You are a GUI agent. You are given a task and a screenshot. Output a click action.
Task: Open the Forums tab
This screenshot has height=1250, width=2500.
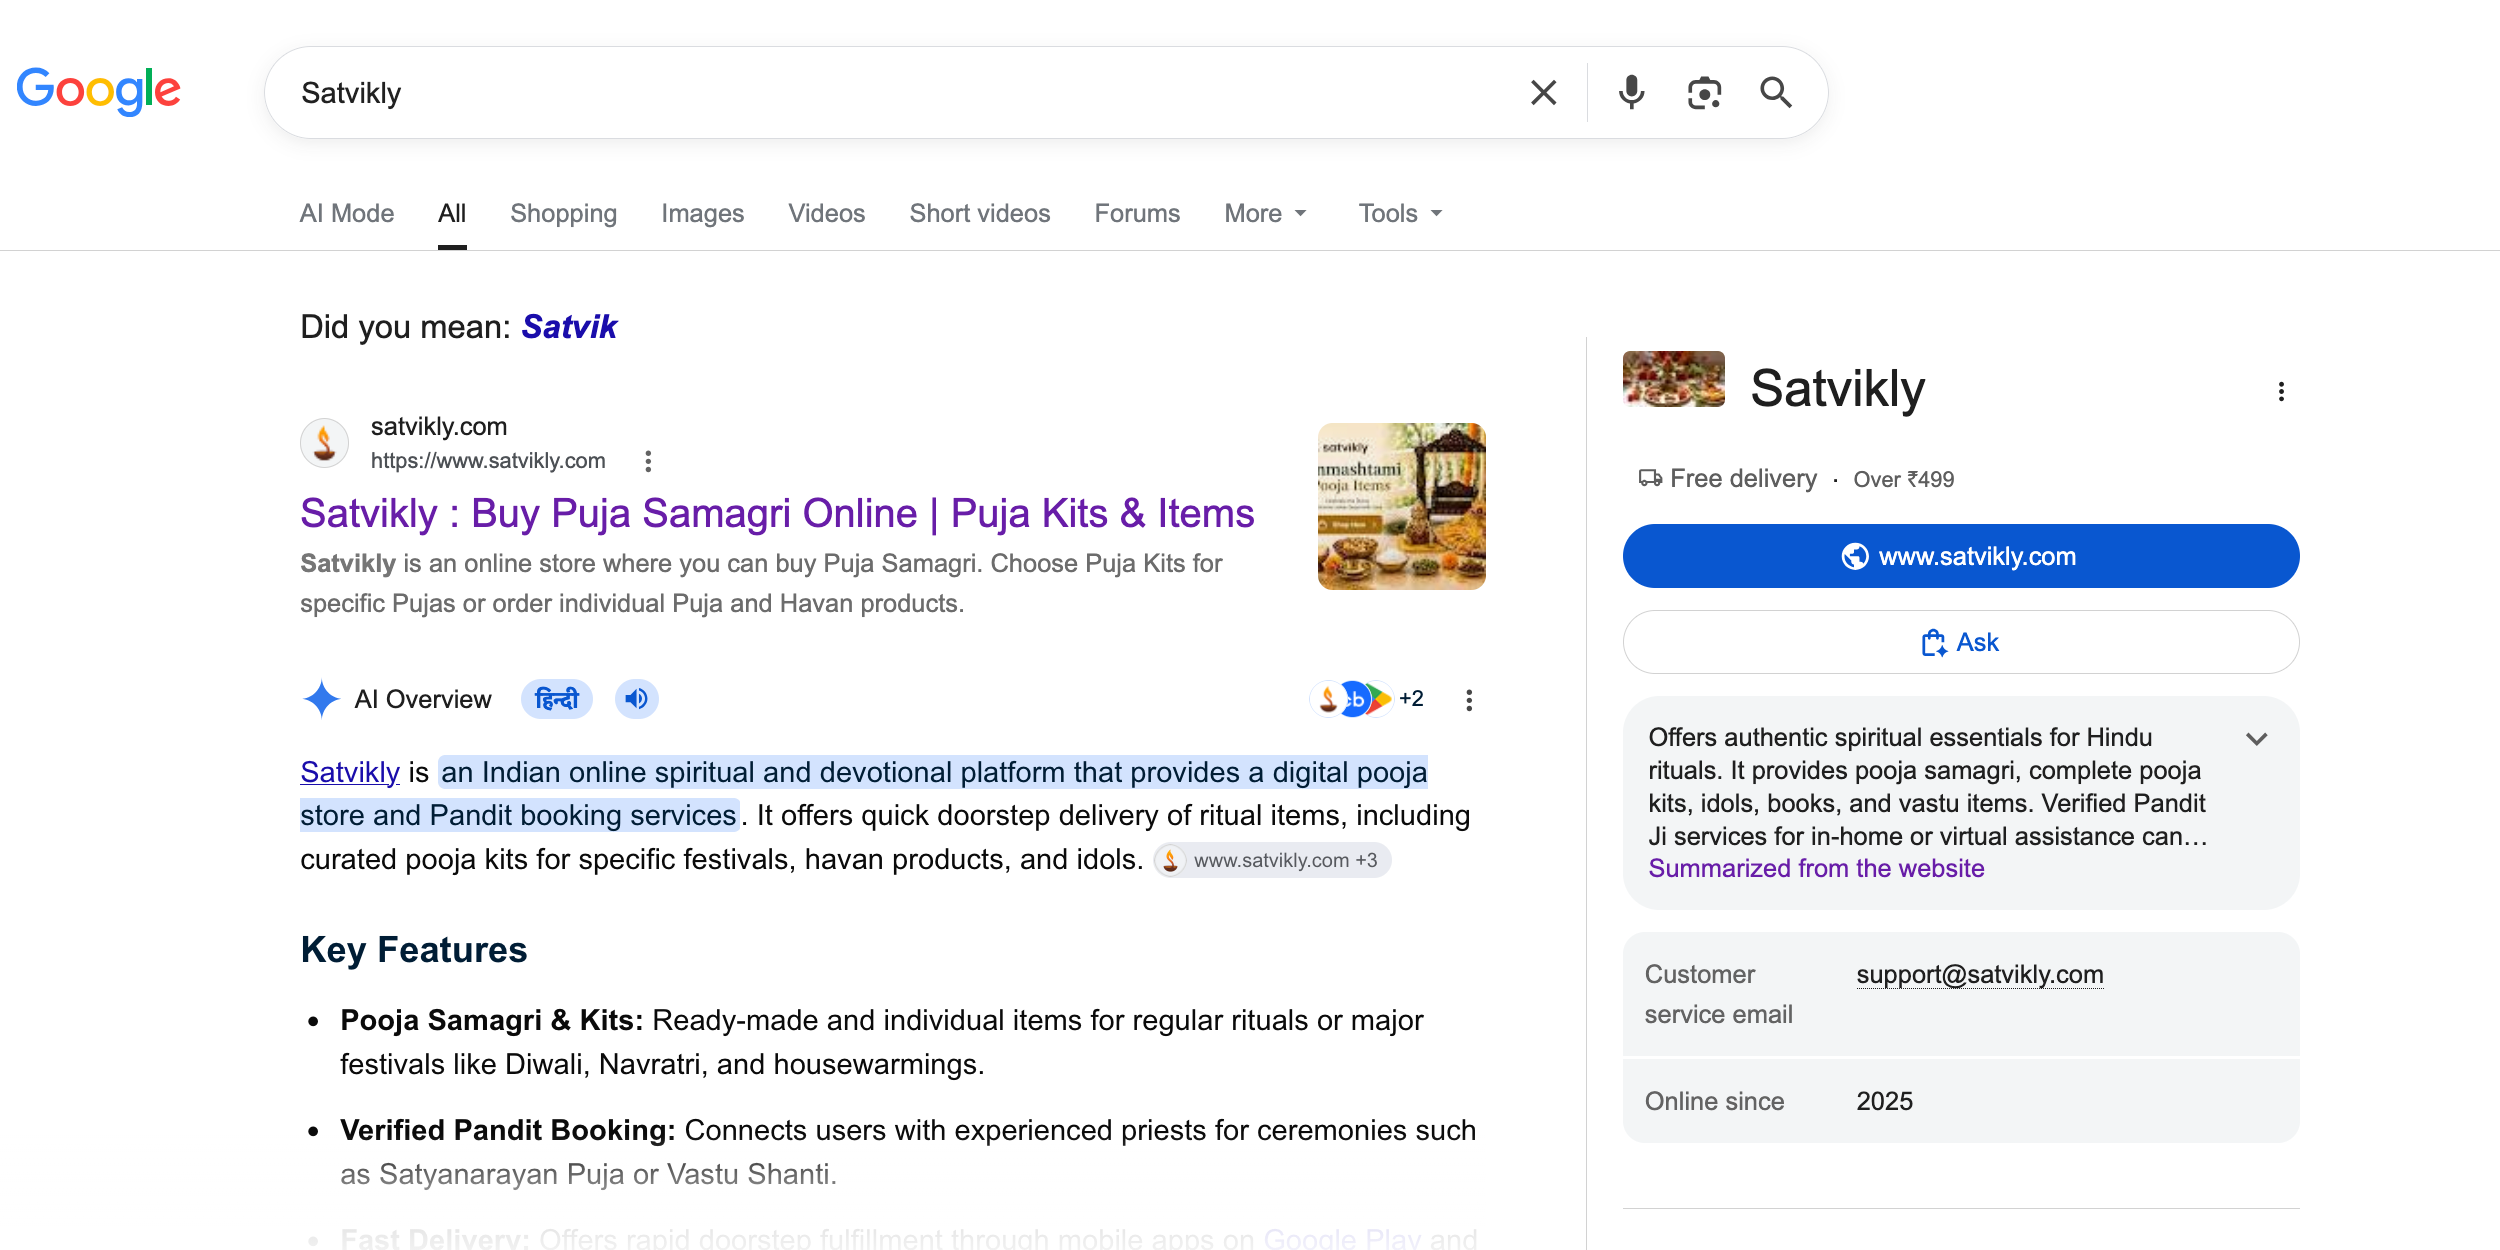[x=1137, y=213]
